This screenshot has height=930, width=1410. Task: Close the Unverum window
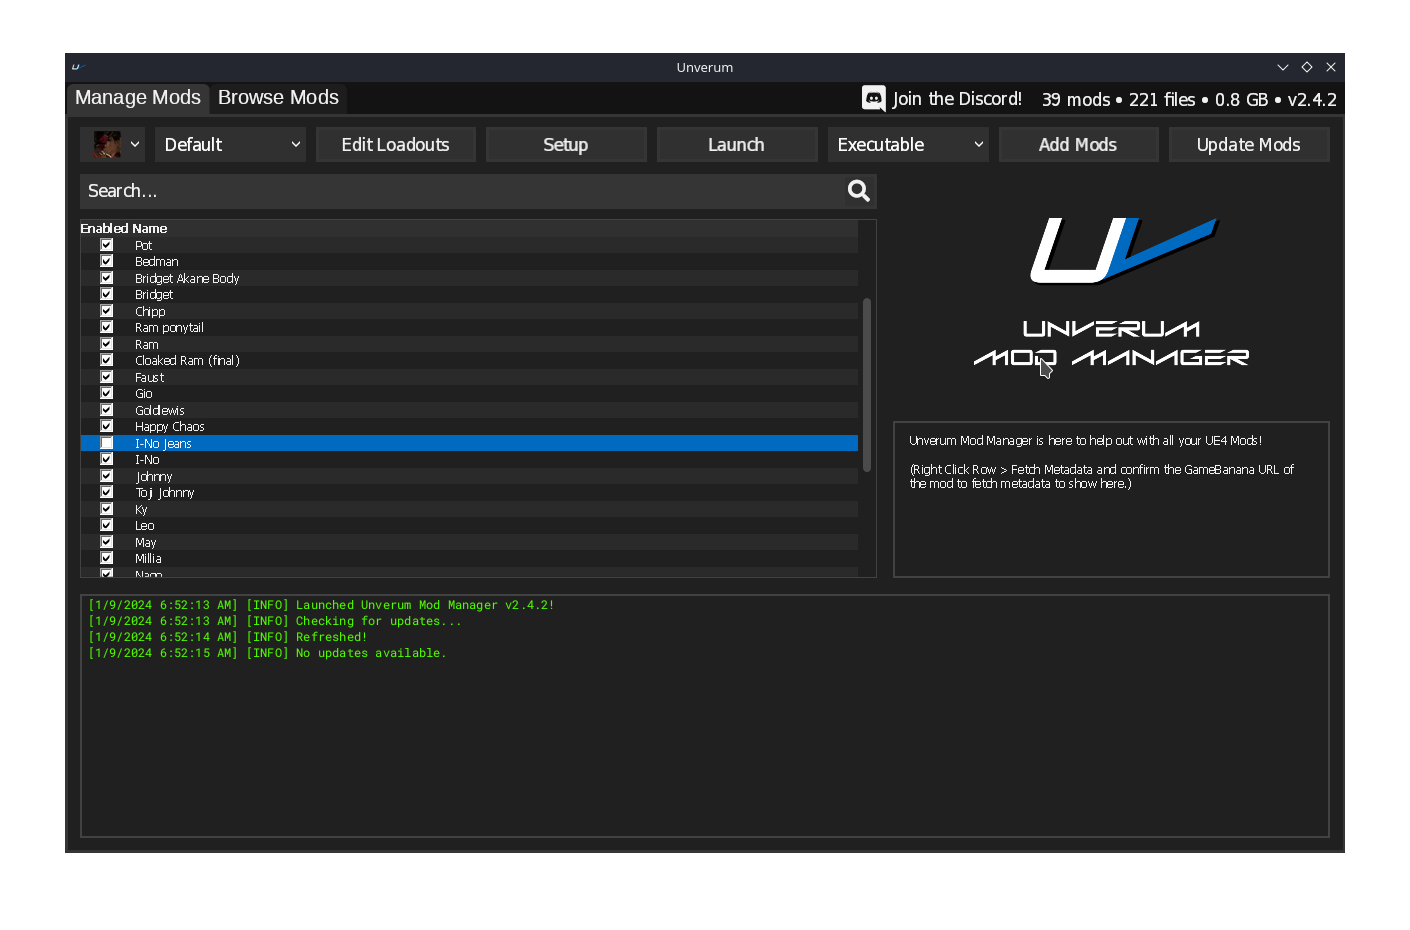coord(1331,67)
